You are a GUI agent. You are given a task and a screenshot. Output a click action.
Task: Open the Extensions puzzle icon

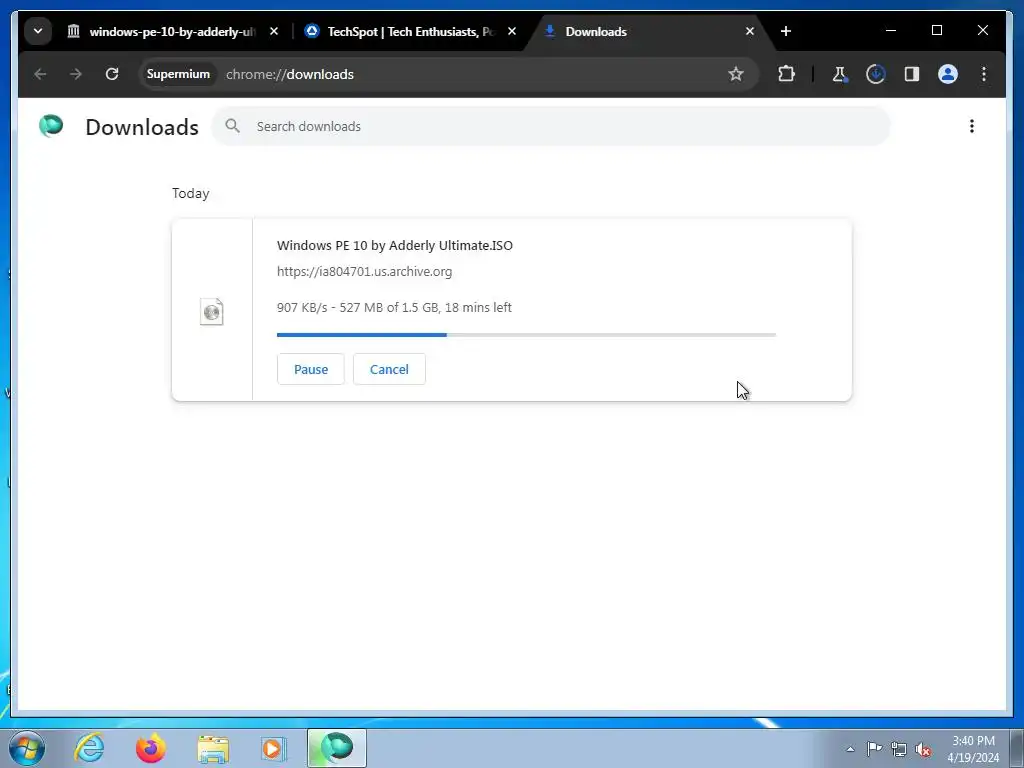point(786,74)
